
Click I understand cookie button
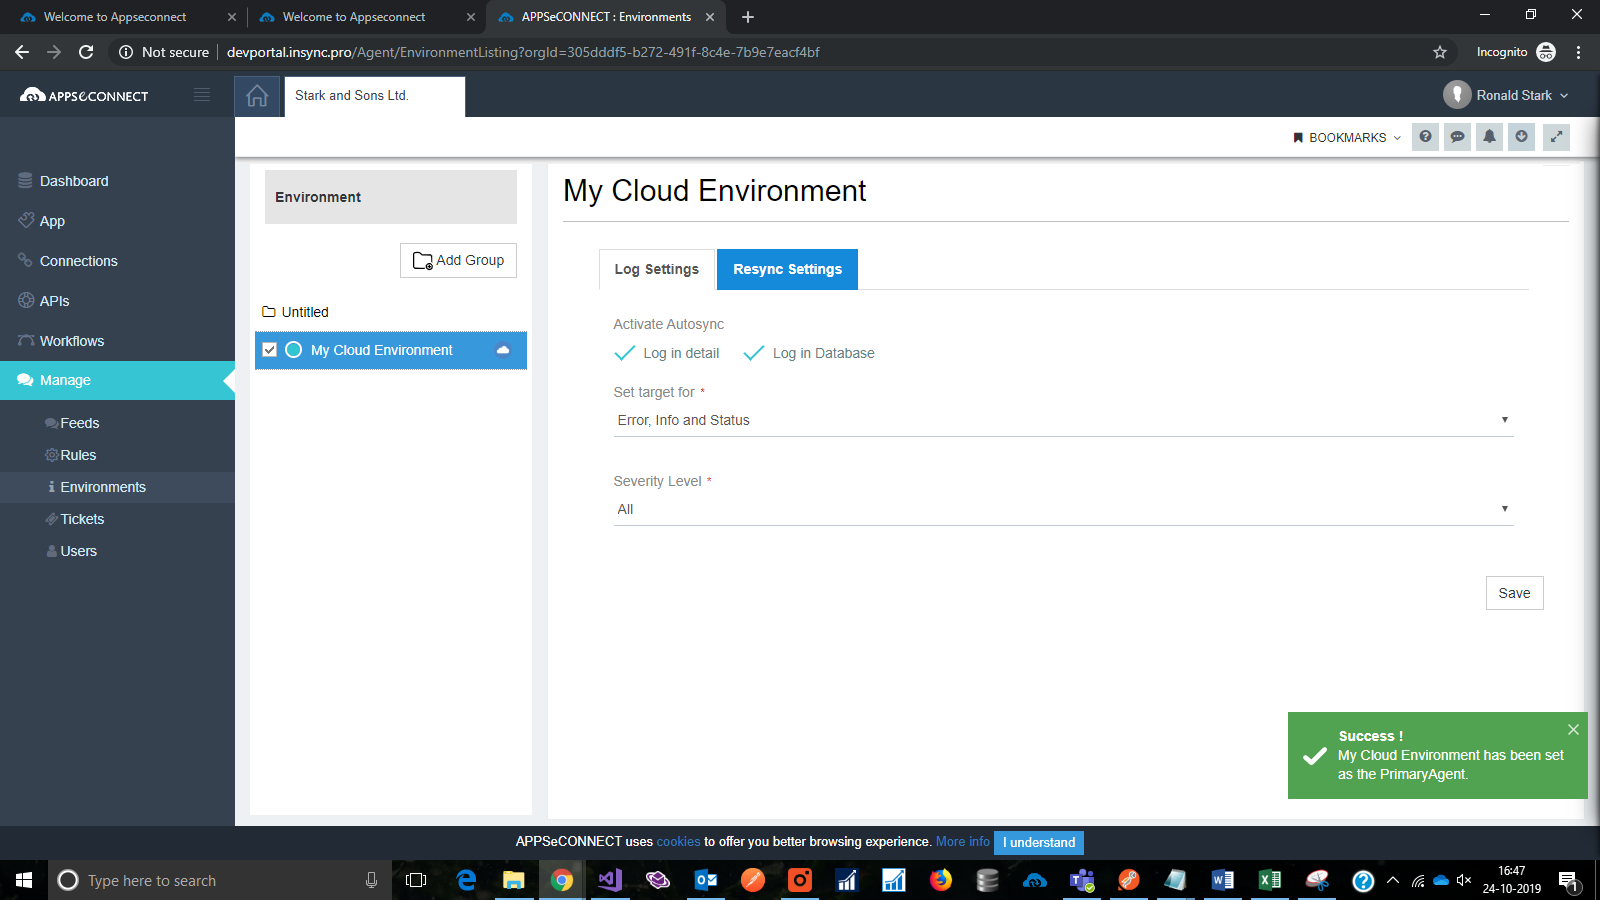pos(1039,843)
